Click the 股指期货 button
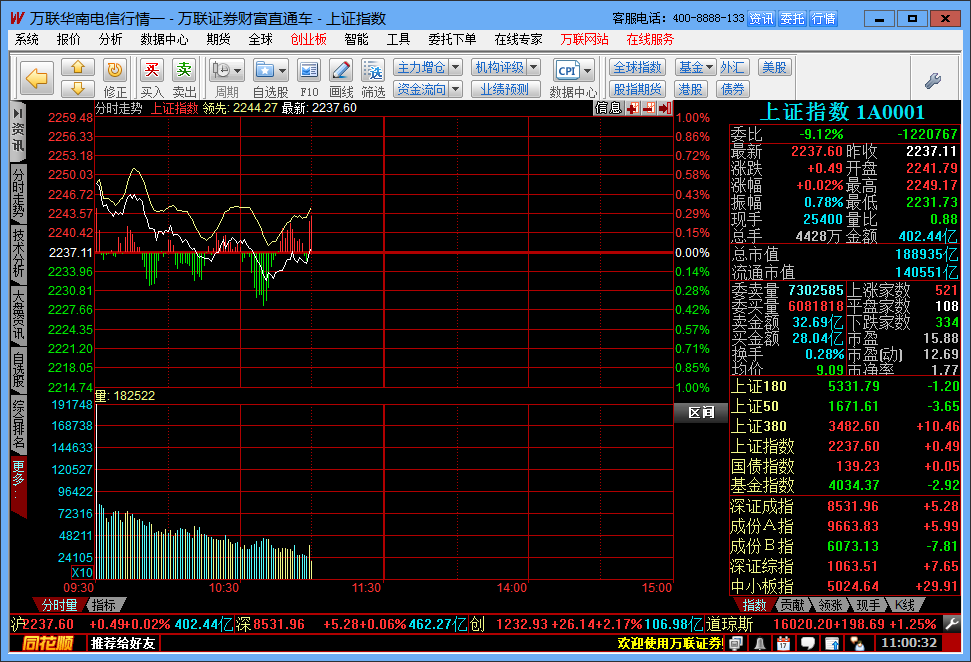The image size is (971, 662). (x=637, y=89)
